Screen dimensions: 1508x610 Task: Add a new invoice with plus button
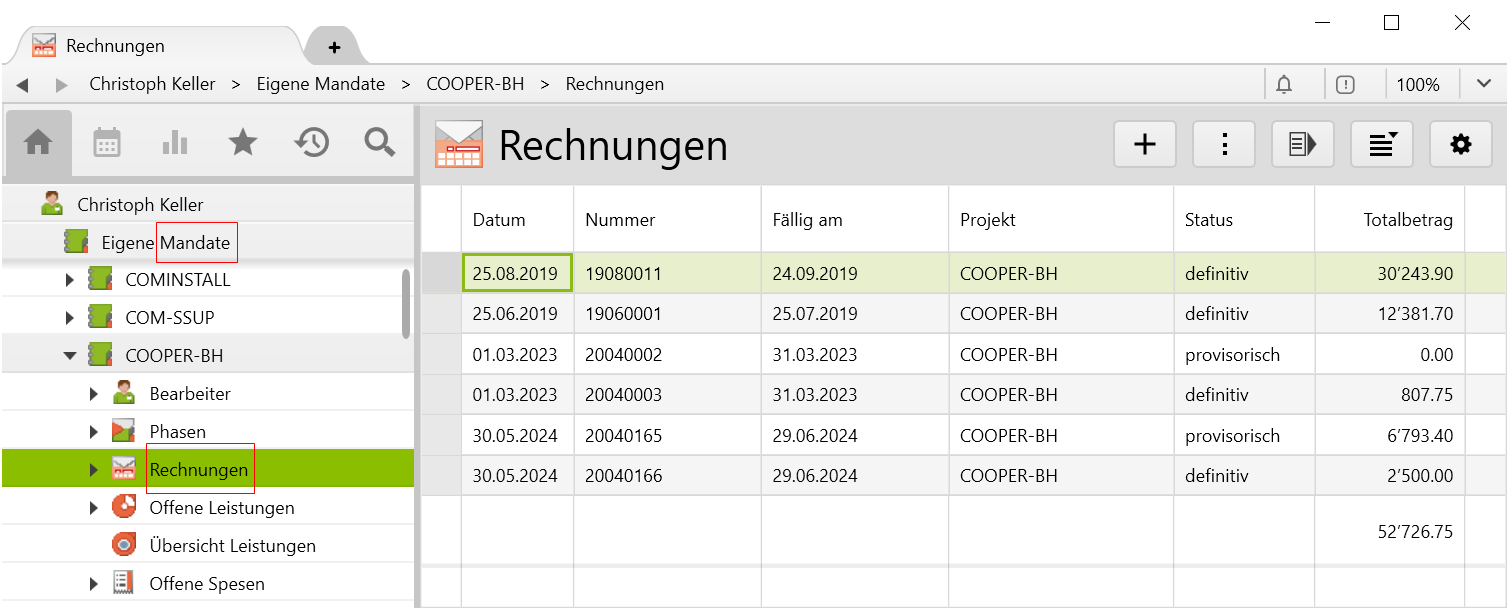(1144, 145)
